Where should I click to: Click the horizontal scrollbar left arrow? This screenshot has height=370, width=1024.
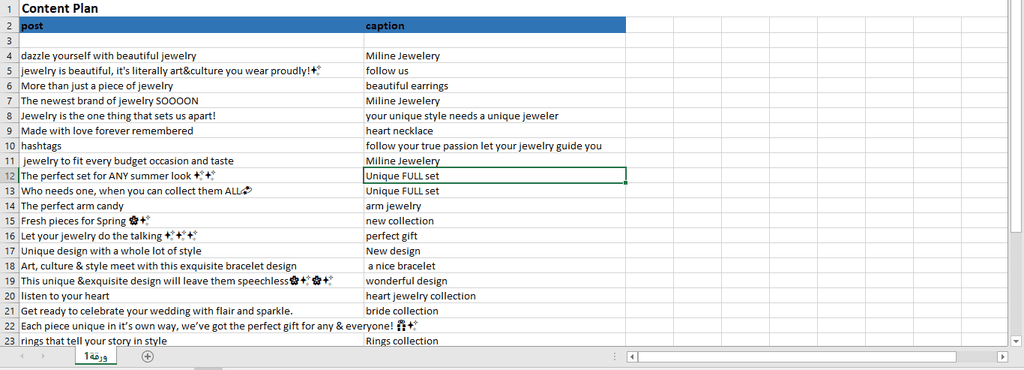632,357
